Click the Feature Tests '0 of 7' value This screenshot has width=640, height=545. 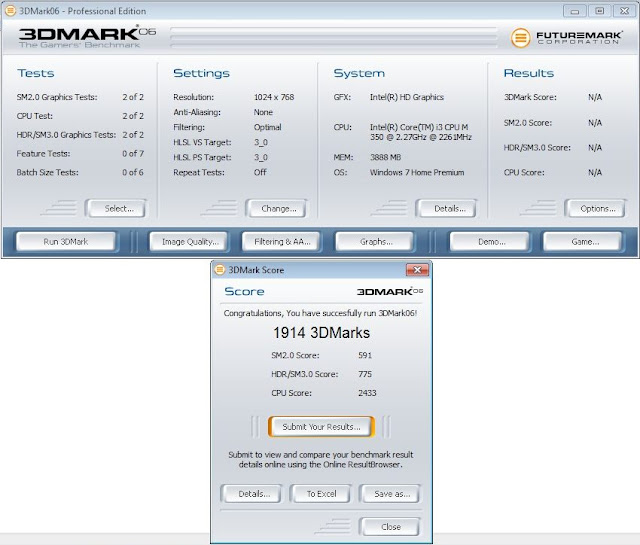pyautogui.click(x=133, y=153)
